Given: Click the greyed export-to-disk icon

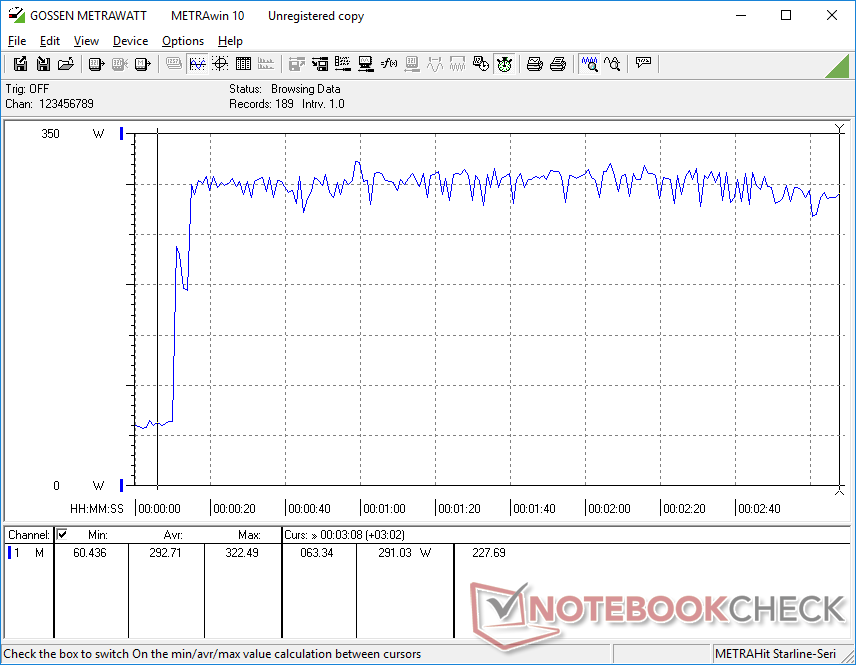Looking at the screenshot, I should 296,64.
